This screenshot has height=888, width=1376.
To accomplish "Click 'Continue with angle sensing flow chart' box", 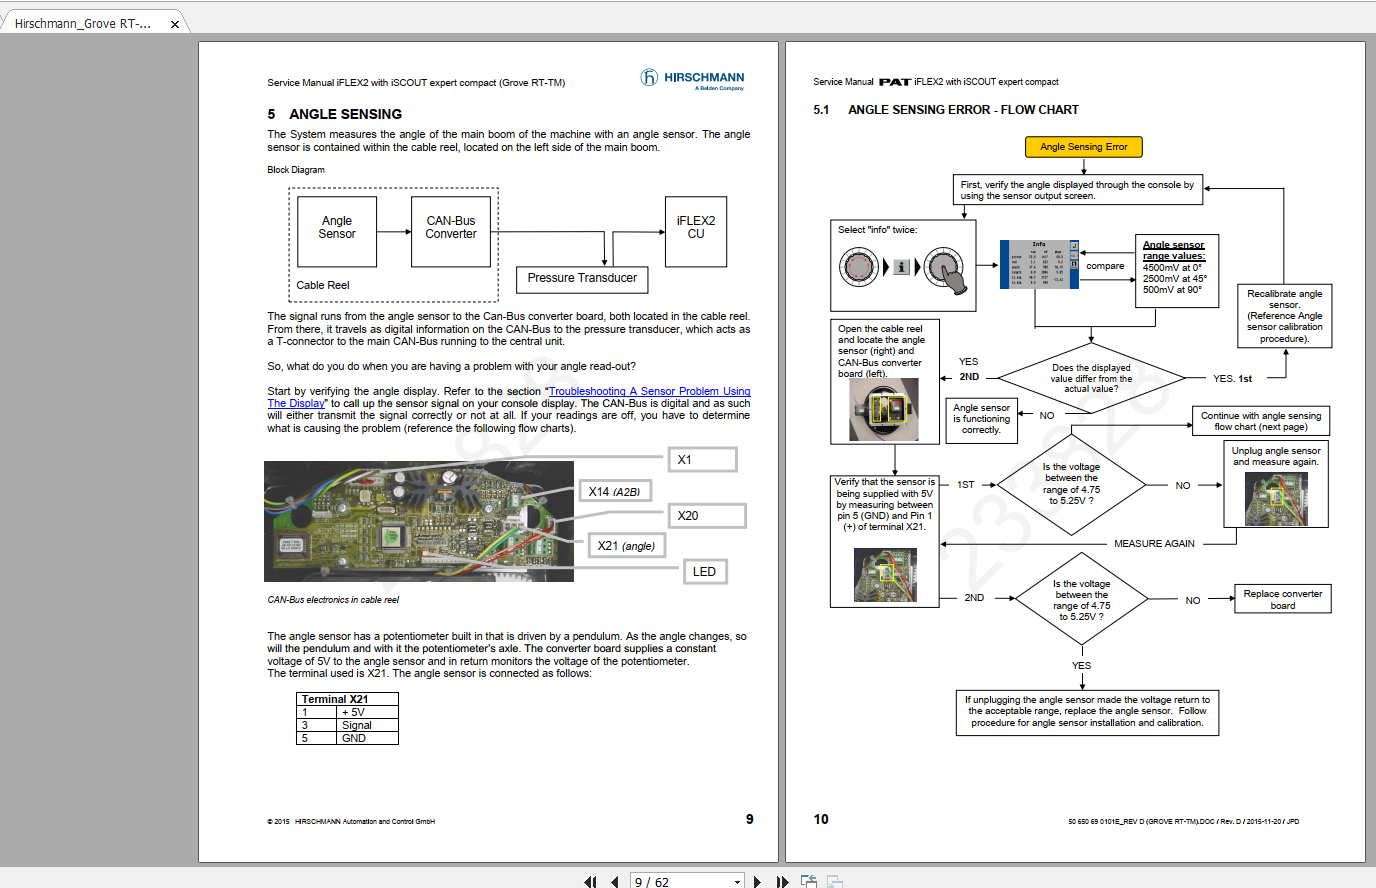I will (x=1261, y=421).
